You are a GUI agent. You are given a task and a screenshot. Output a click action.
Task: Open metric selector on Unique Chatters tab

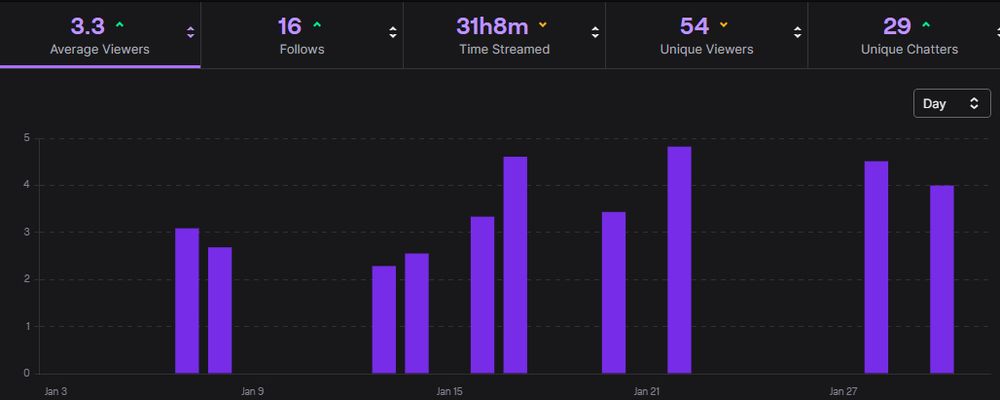click(x=996, y=33)
